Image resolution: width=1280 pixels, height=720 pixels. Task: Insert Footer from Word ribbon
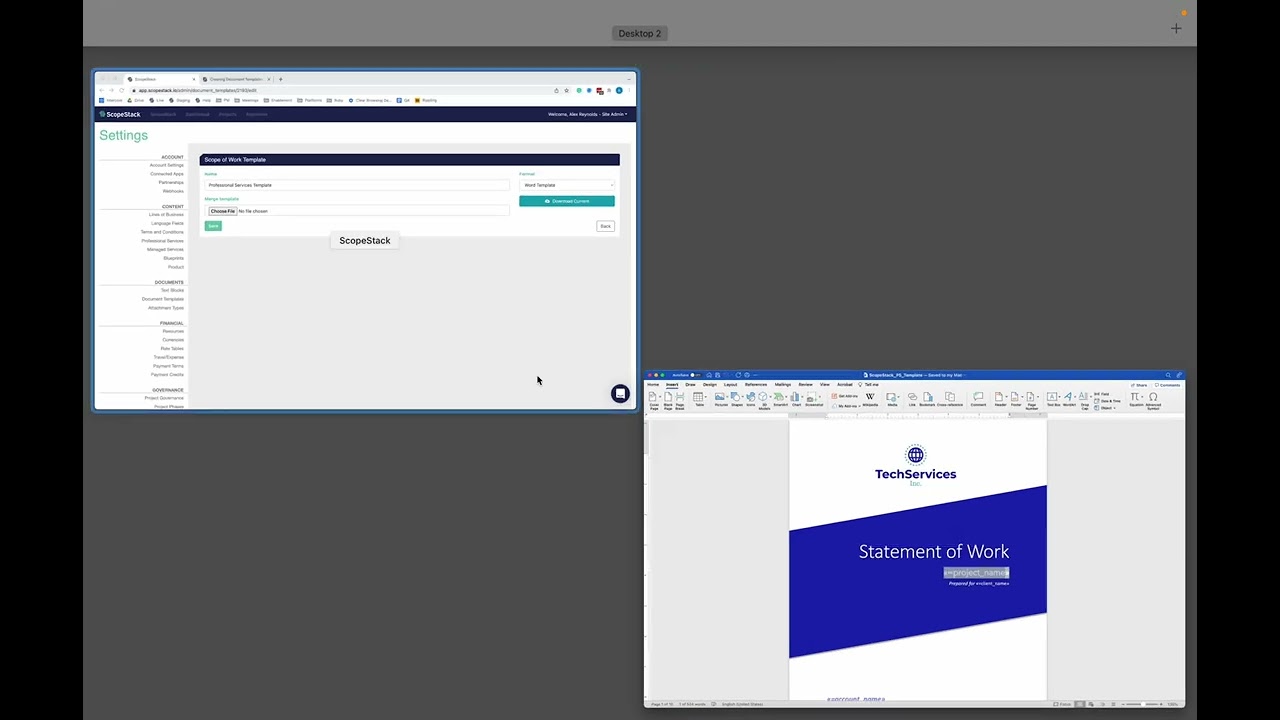[x=1016, y=400]
